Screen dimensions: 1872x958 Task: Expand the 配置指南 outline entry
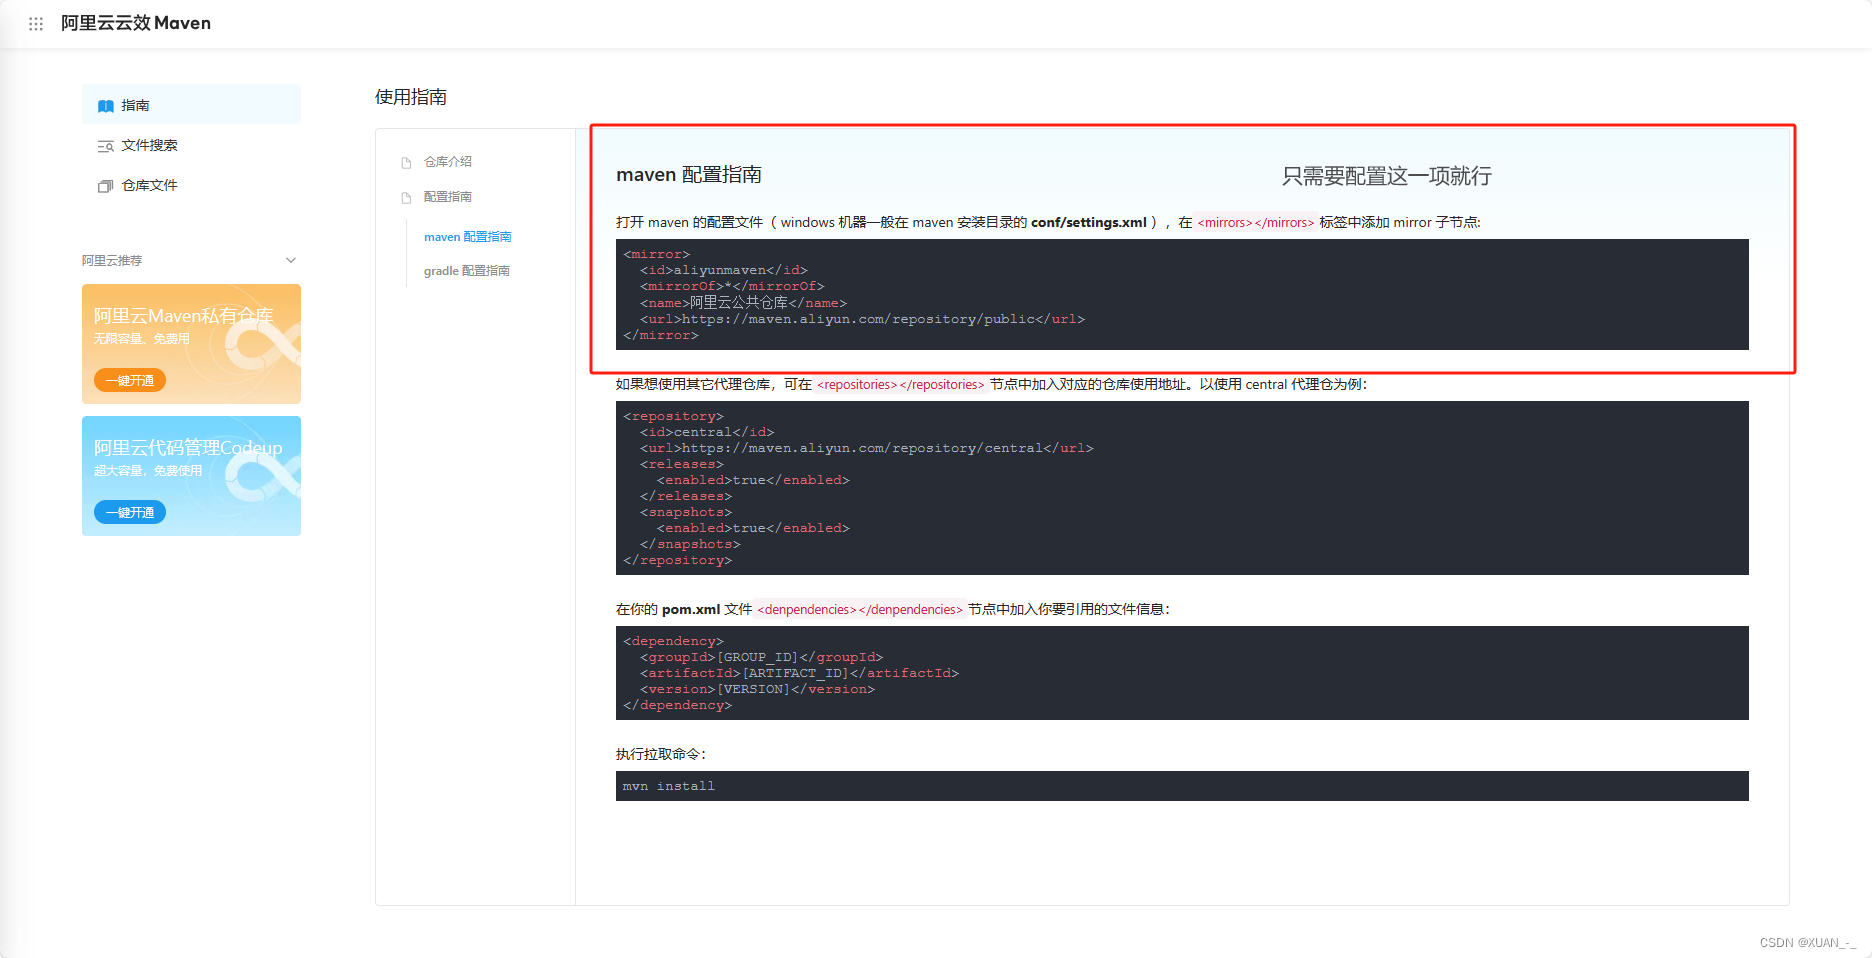[x=449, y=196]
